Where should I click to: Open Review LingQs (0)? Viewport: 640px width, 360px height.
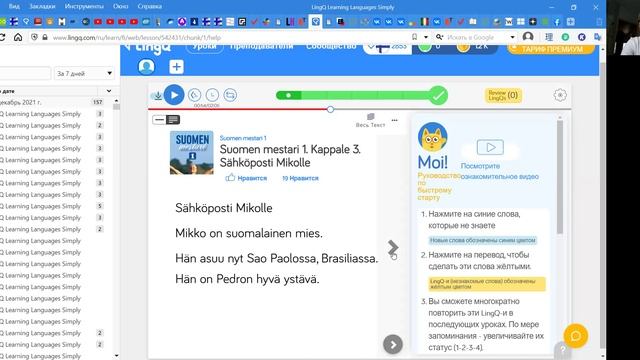pos(503,96)
